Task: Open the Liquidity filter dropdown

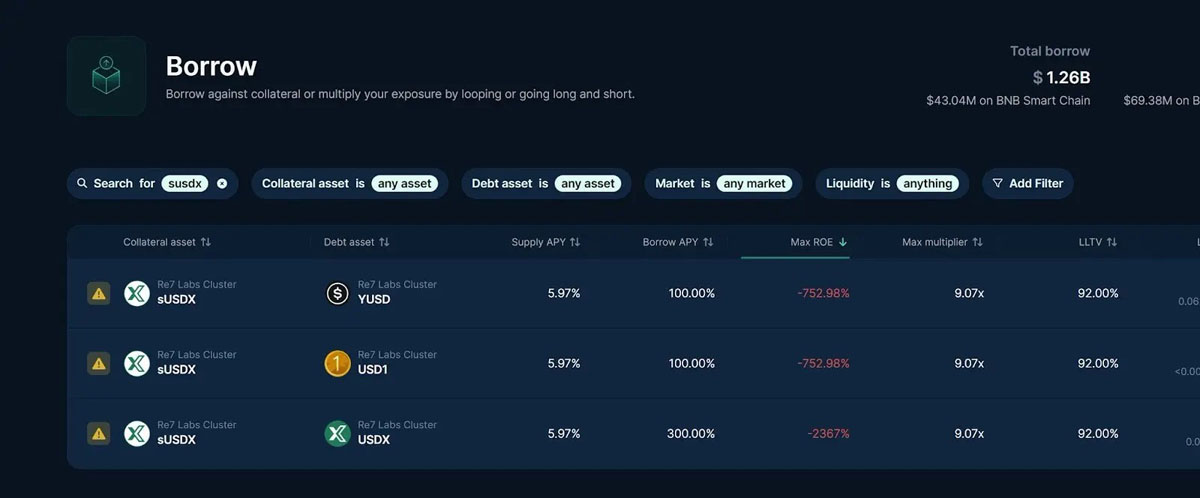Action: pos(891,184)
